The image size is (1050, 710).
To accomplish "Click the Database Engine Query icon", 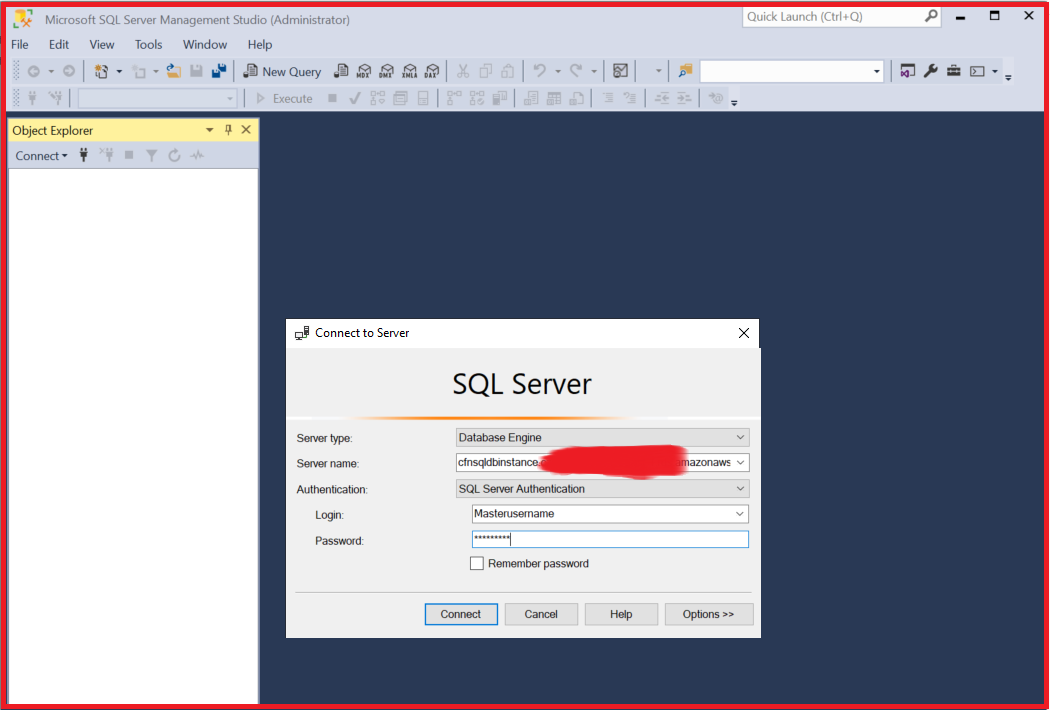I will point(342,71).
